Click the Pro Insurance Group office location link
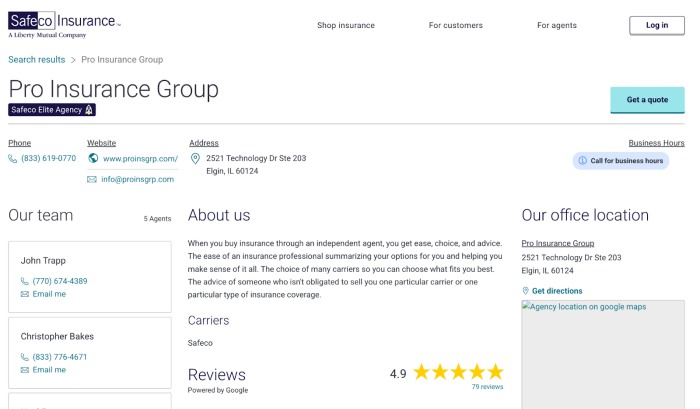This screenshot has height=409, width=700. [x=558, y=243]
